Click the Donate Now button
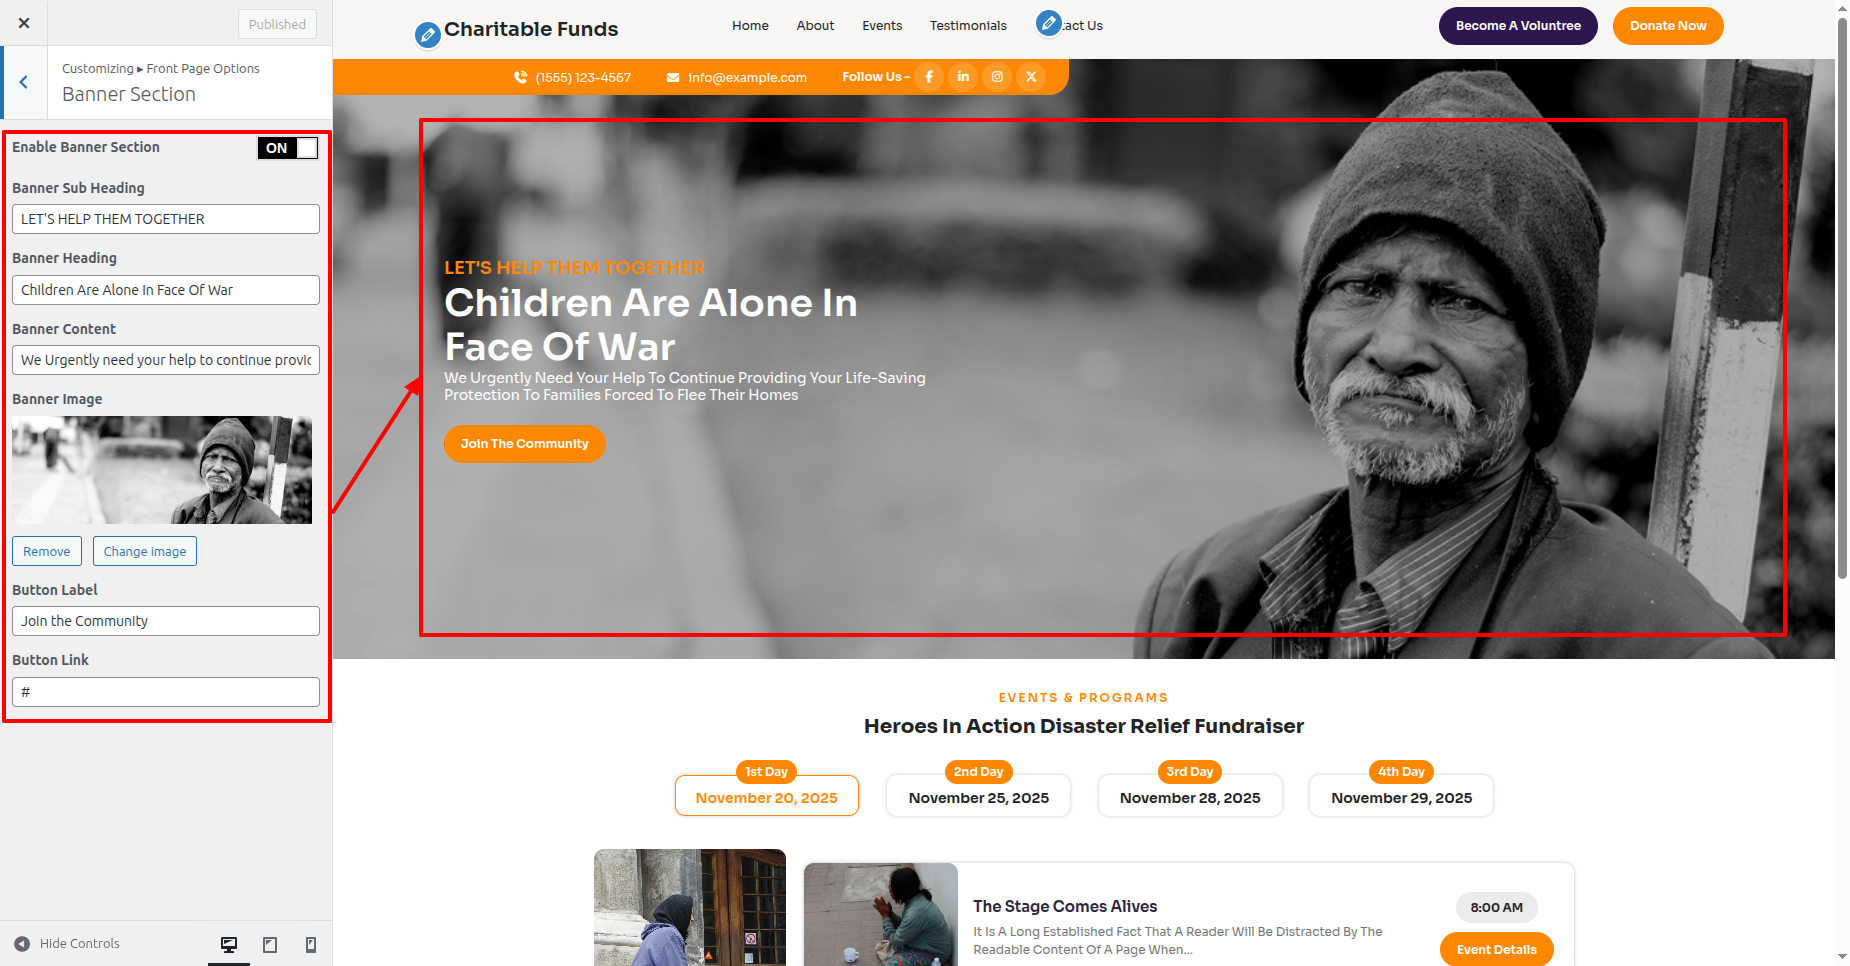The image size is (1850, 966). pyautogui.click(x=1668, y=26)
